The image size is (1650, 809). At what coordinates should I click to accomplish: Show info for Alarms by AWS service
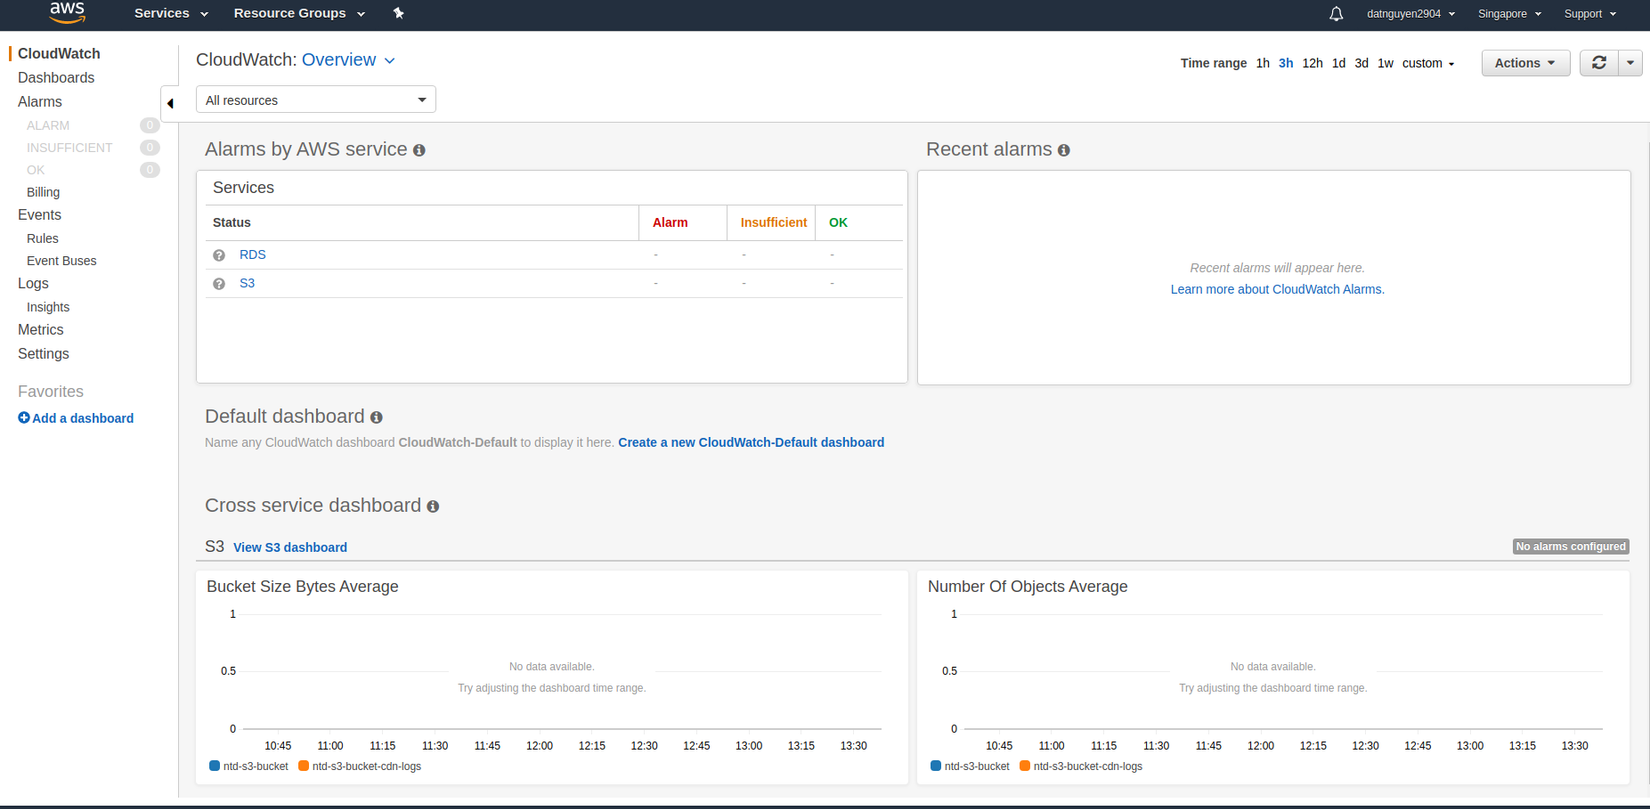[x=419, y=150]
